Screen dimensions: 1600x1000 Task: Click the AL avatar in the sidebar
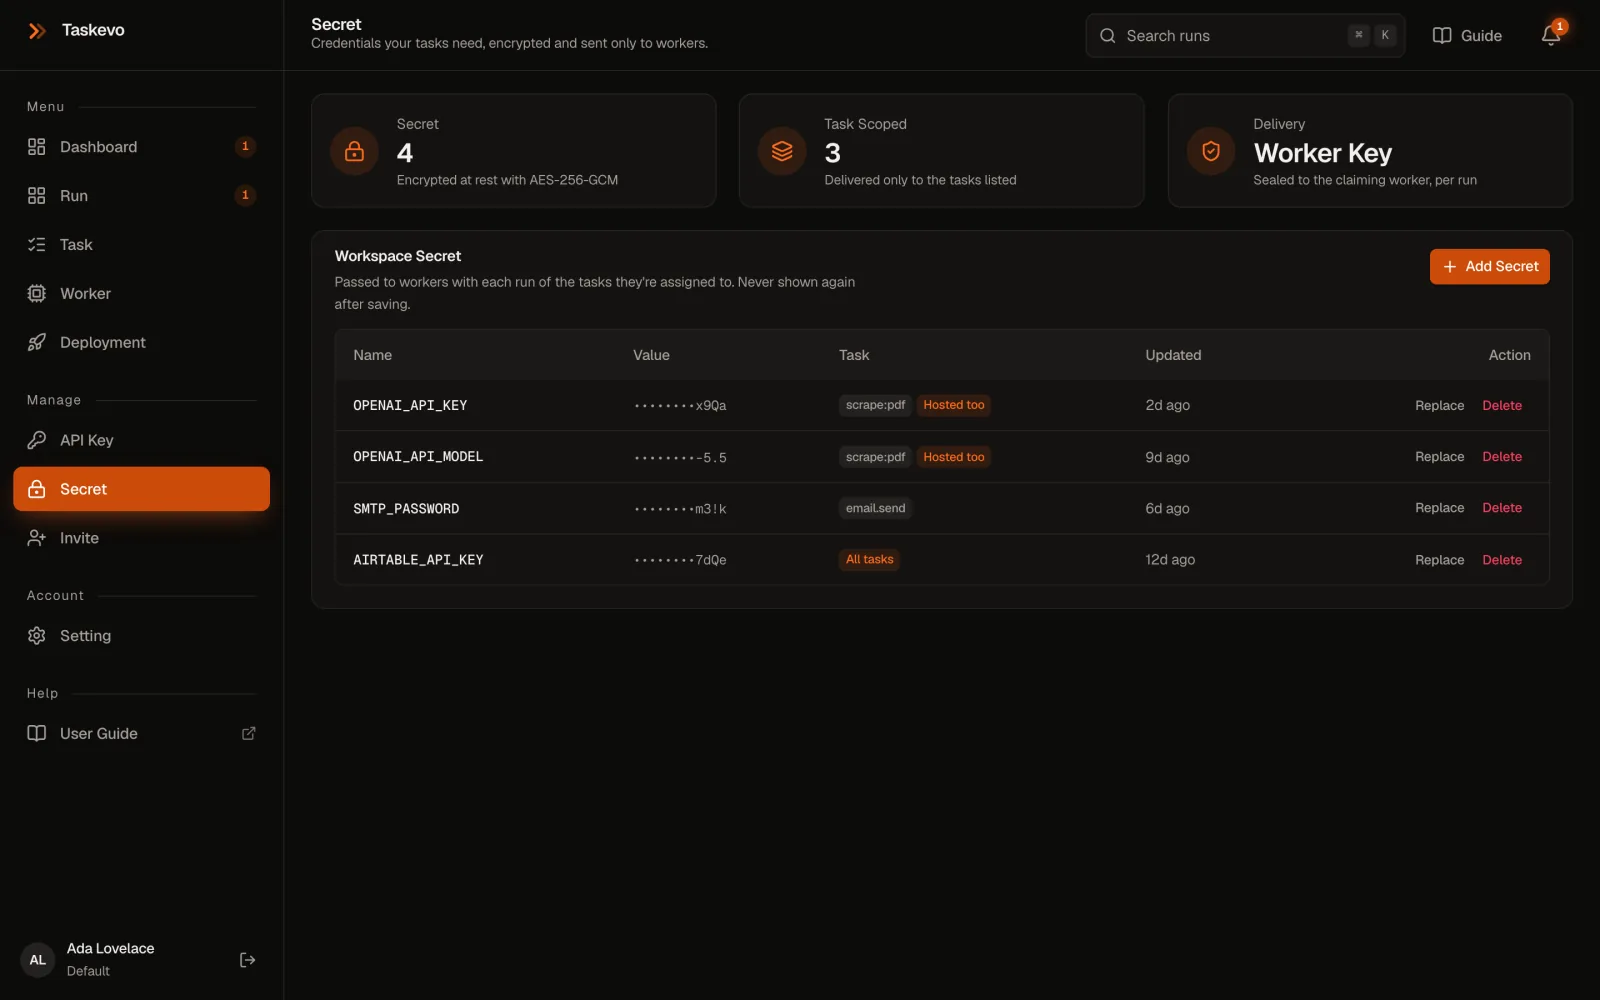point(38,960)
